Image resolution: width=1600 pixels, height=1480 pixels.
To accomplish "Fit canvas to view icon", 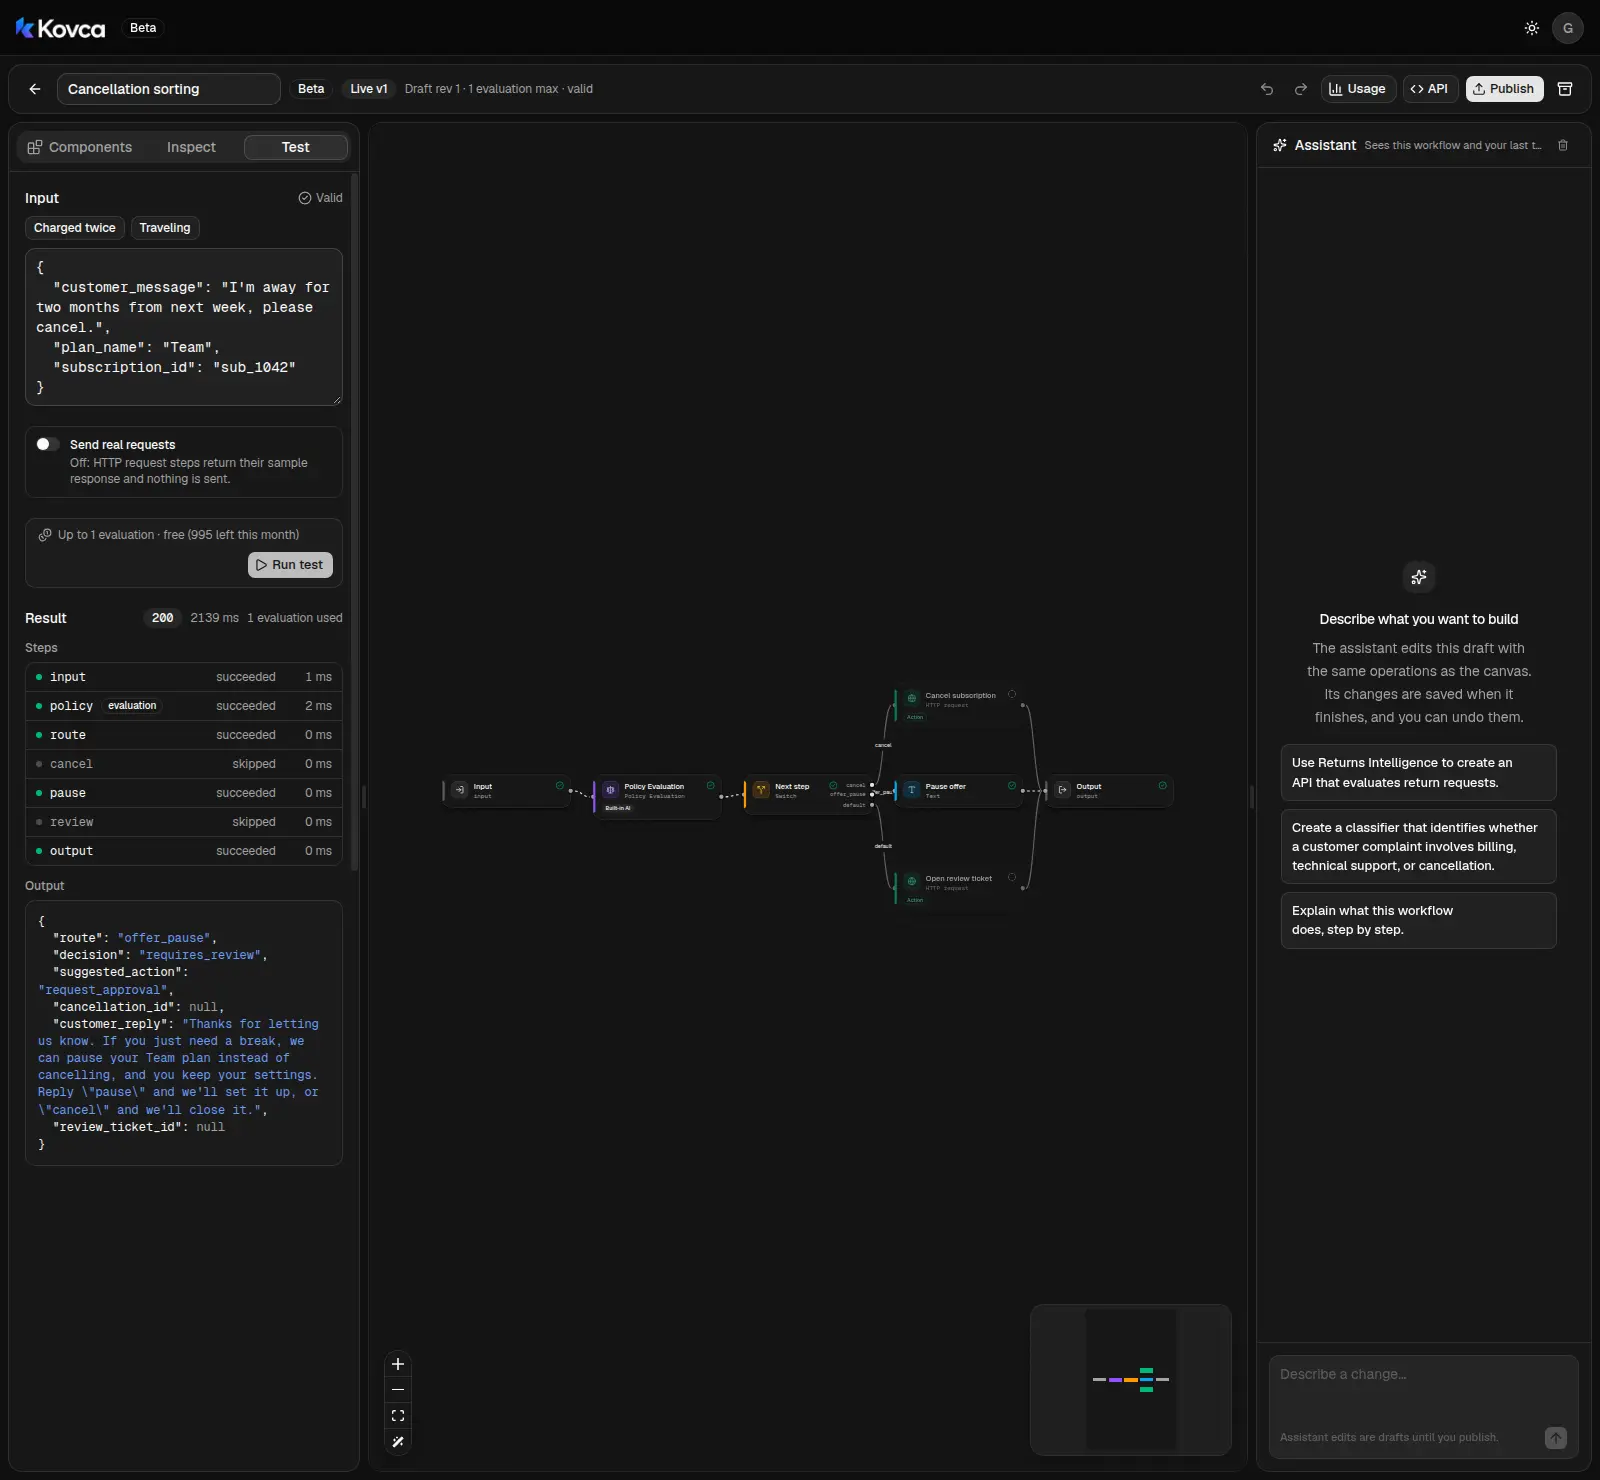I will coord(398,1416).
